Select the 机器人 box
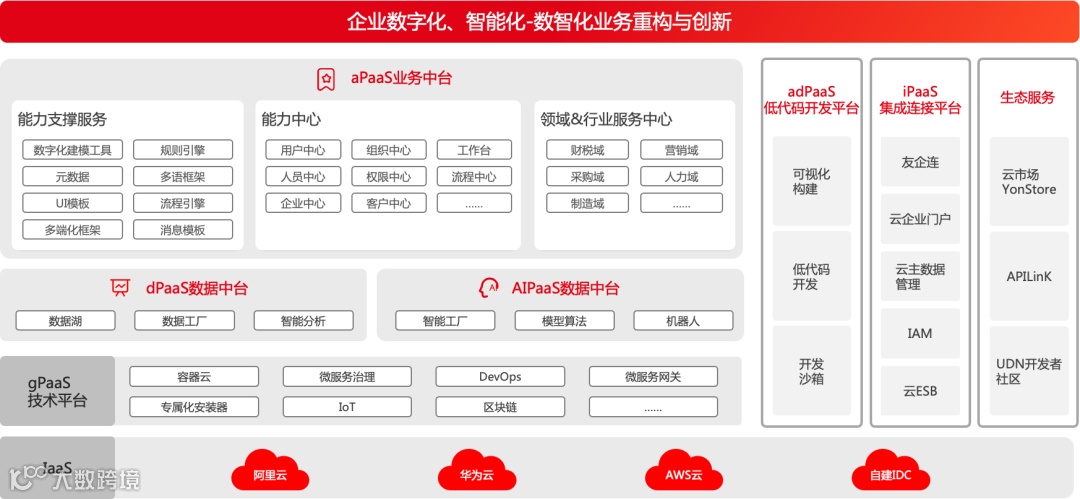Screen dimensions: 1080x499 point(683,320)
